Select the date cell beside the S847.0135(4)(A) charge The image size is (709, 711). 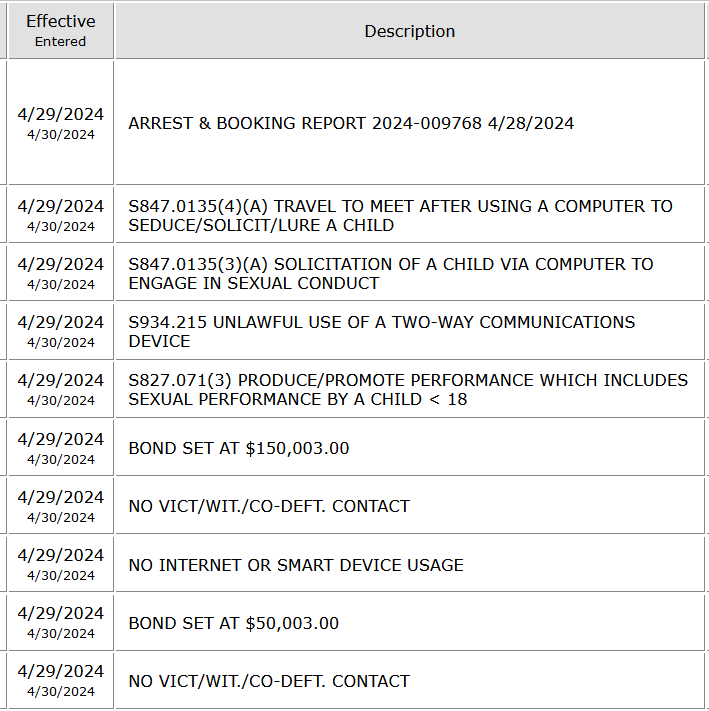pyautogui.click(x=60, y=216)
